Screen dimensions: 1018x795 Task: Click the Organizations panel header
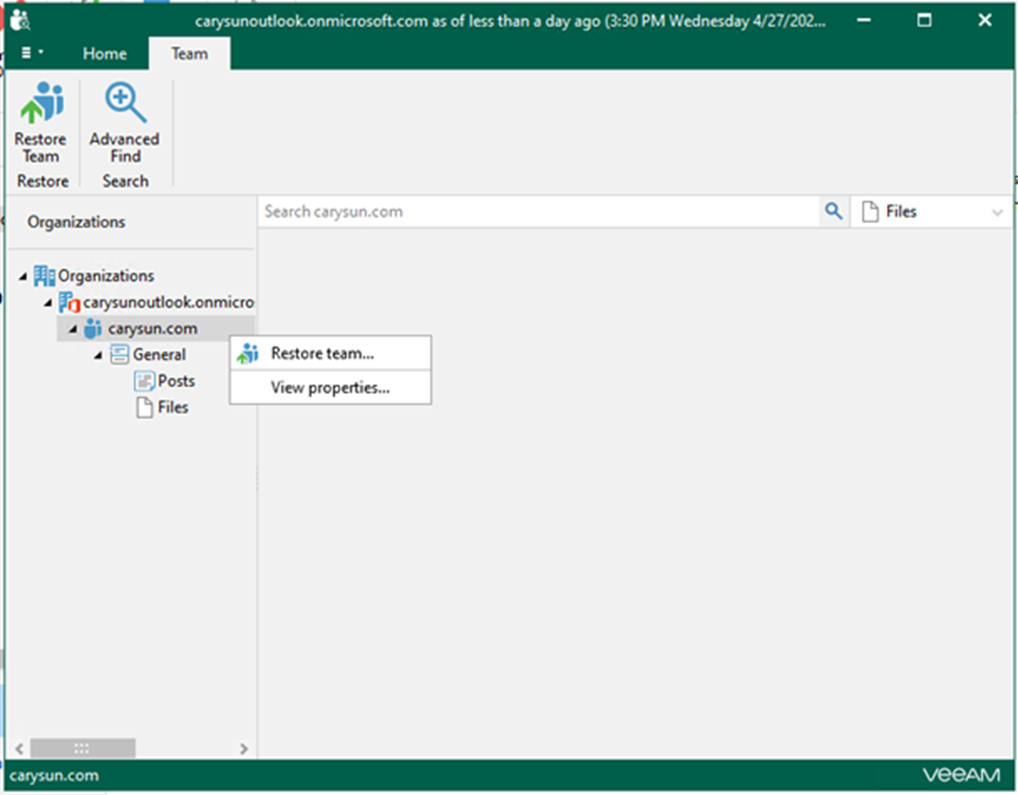[76, 222]
